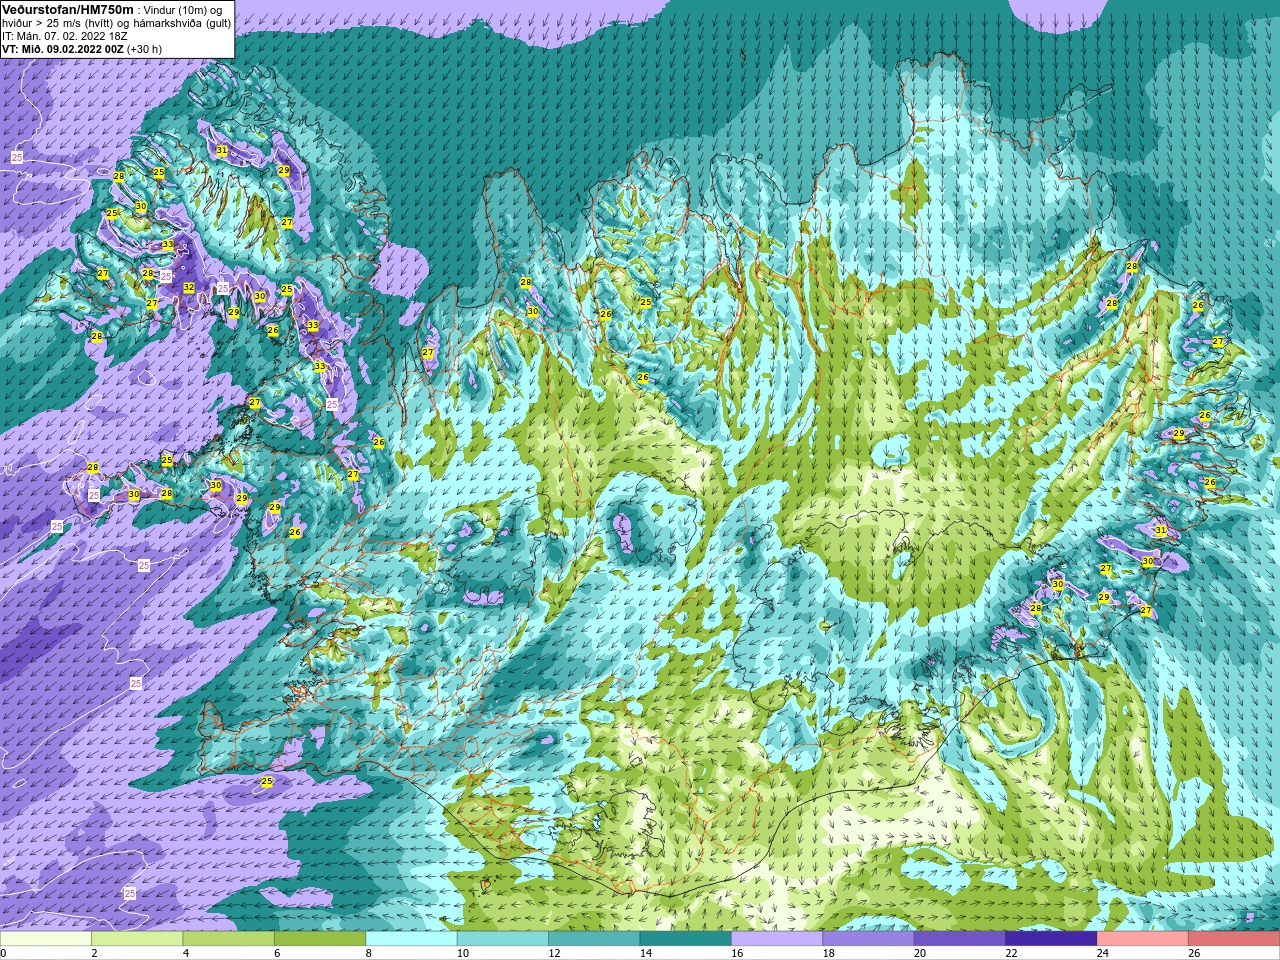Image resolution: width=1280 pixels, height=960 pixels.
Task: Click the legend tick label '0'
Action: click(x=3, y=953)
